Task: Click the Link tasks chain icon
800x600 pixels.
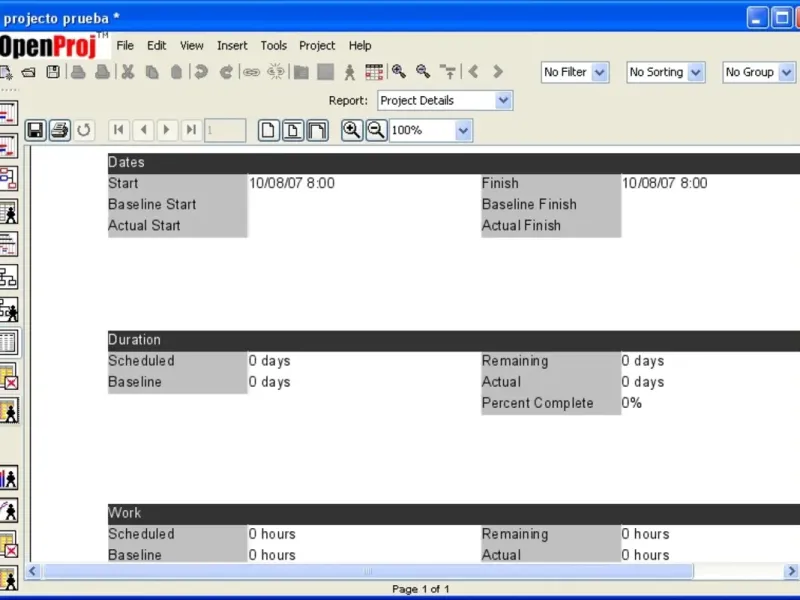Action: point(251,72)
